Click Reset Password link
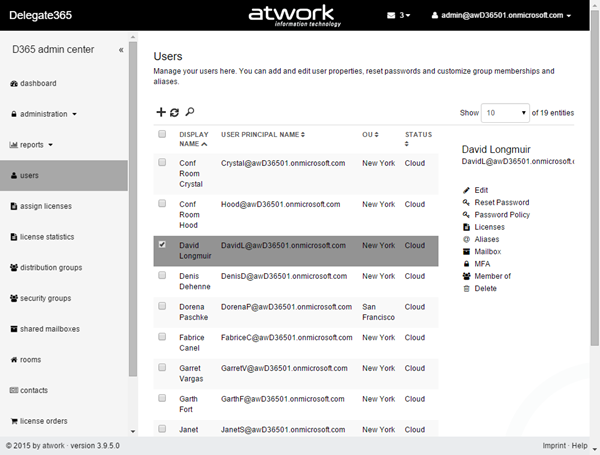 coord(501,202)
